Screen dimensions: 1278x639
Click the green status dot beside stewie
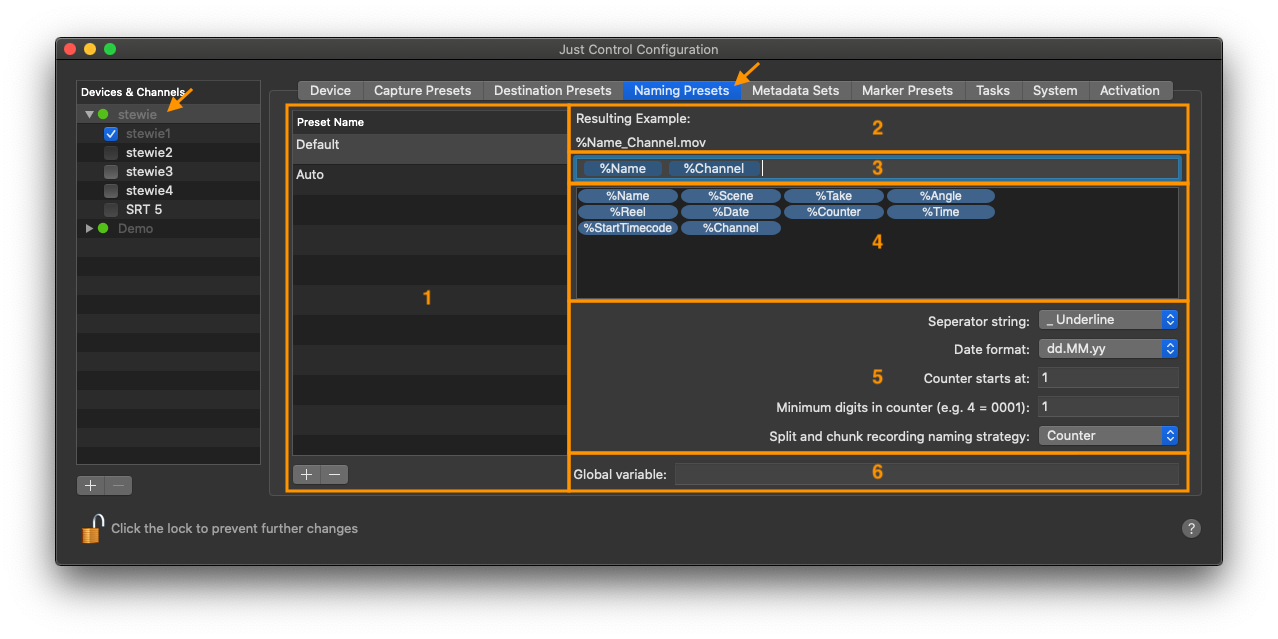103,114
